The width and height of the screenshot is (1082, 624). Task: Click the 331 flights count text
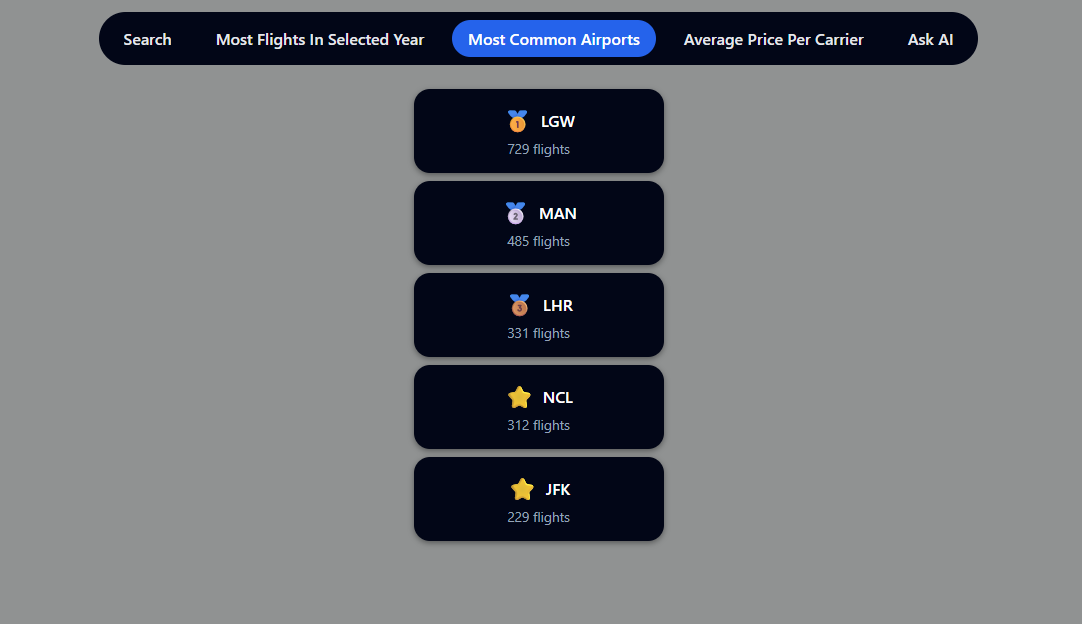538,334
